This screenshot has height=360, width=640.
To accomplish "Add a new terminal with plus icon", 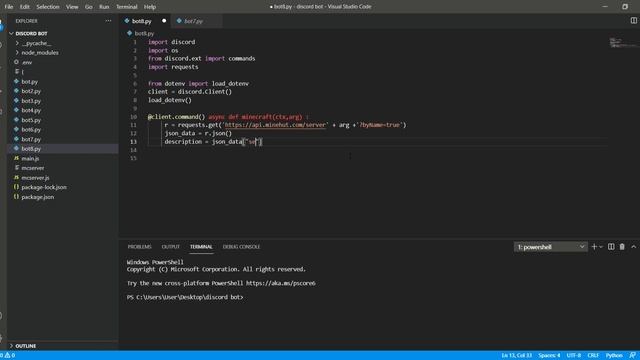I will click(594, 247).
